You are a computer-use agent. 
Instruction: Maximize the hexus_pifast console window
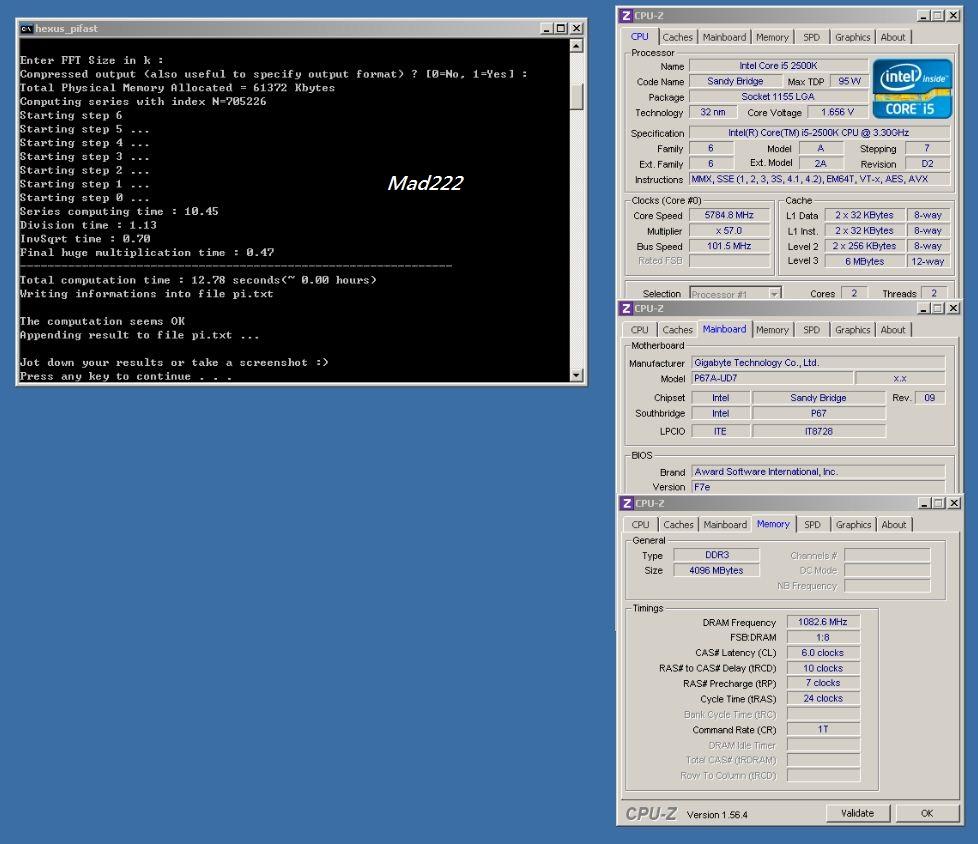561,29
